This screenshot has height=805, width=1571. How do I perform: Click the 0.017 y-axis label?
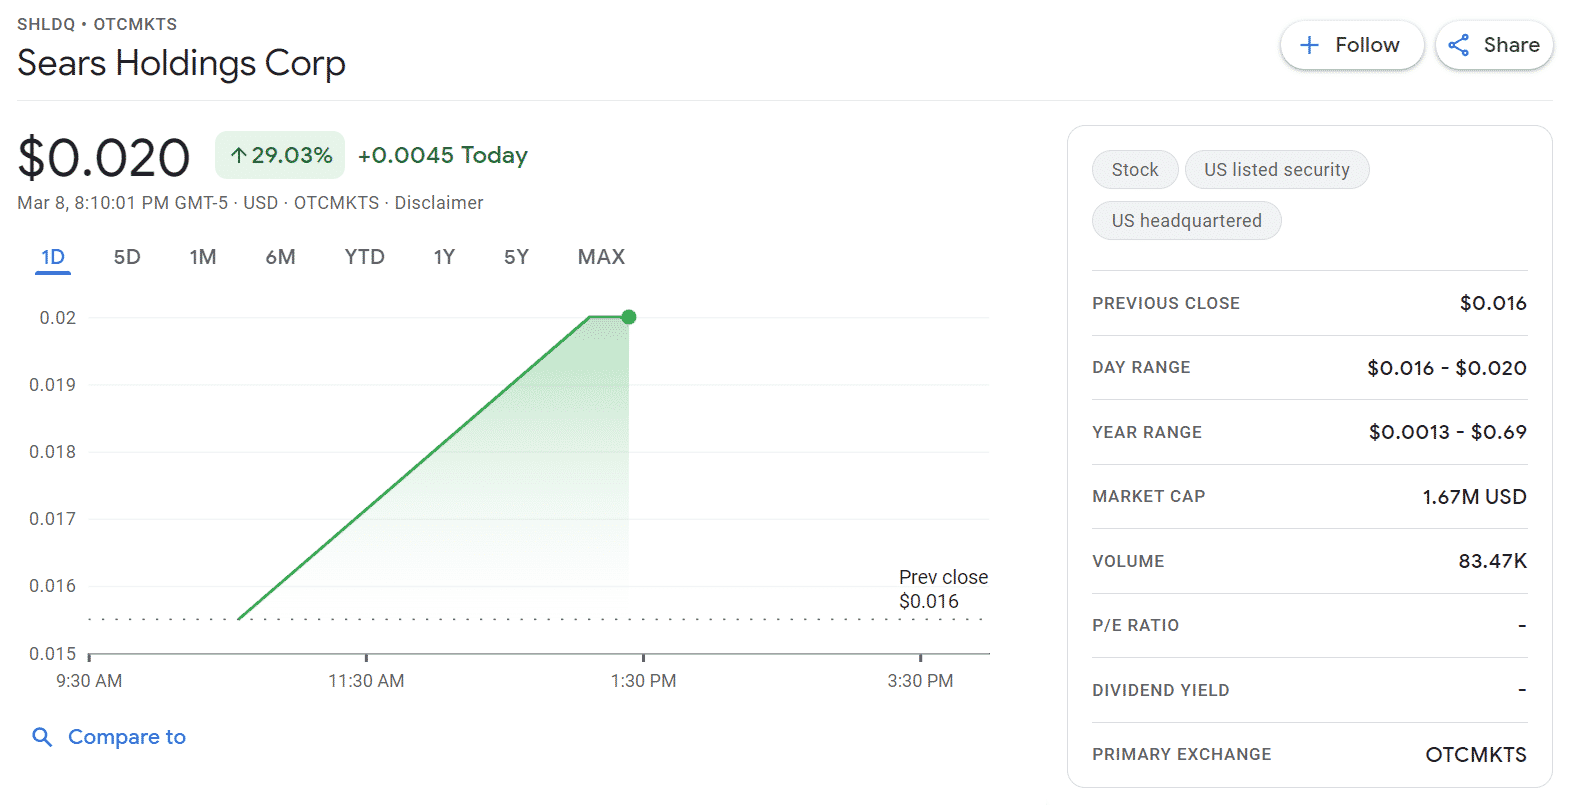[x=52, y=519]
